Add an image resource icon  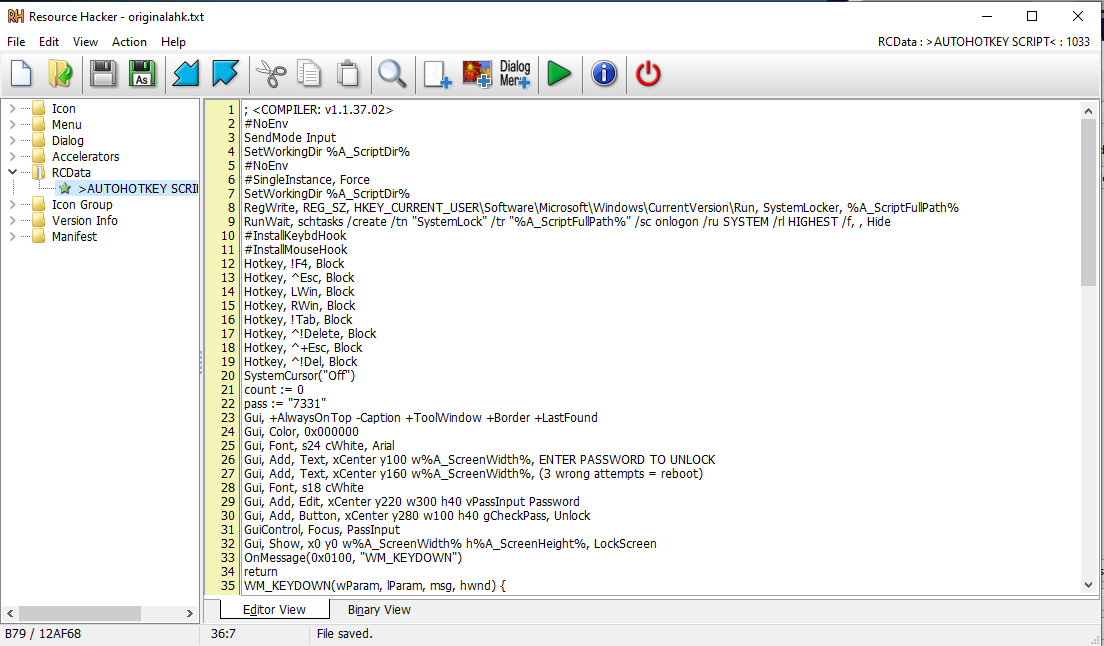[x=476, y=74]
